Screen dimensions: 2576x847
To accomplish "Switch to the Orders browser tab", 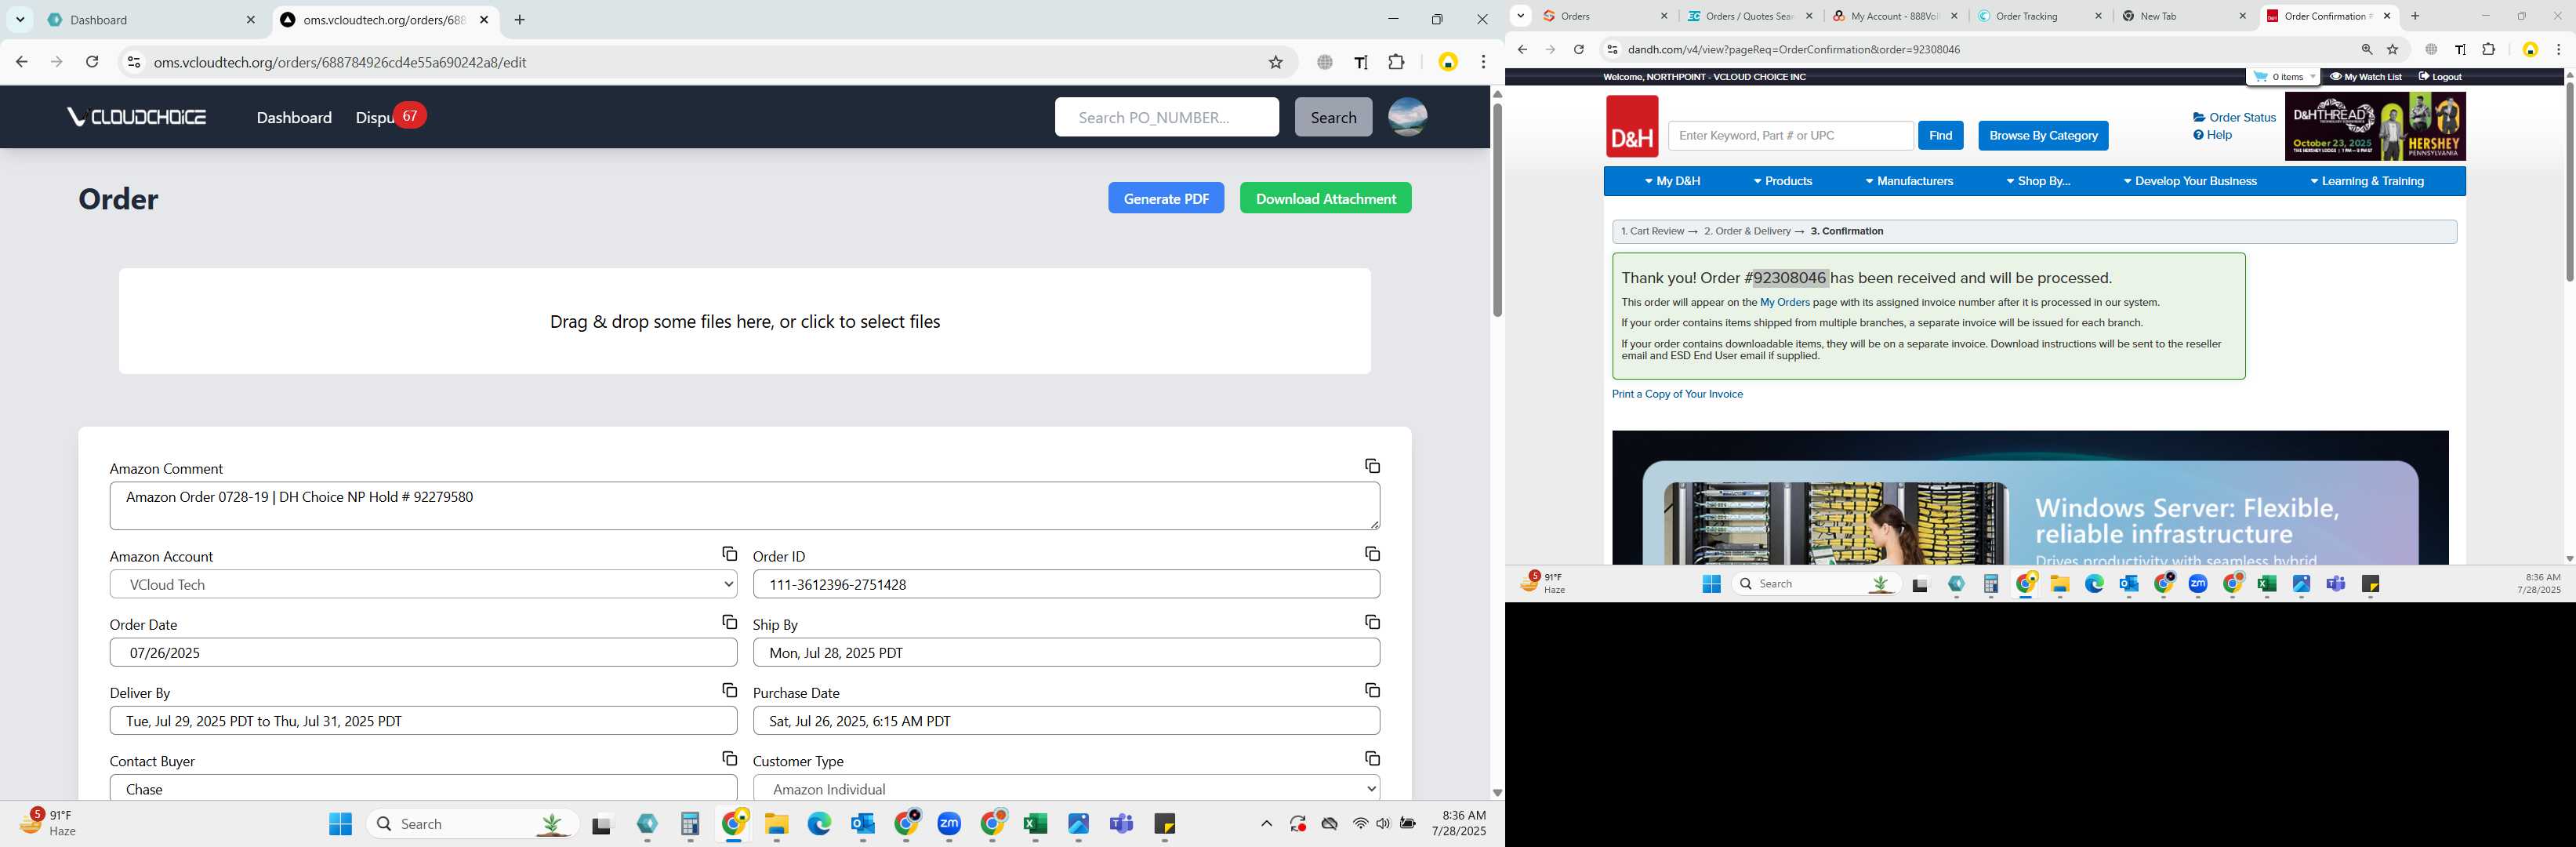I will 1604,16.
